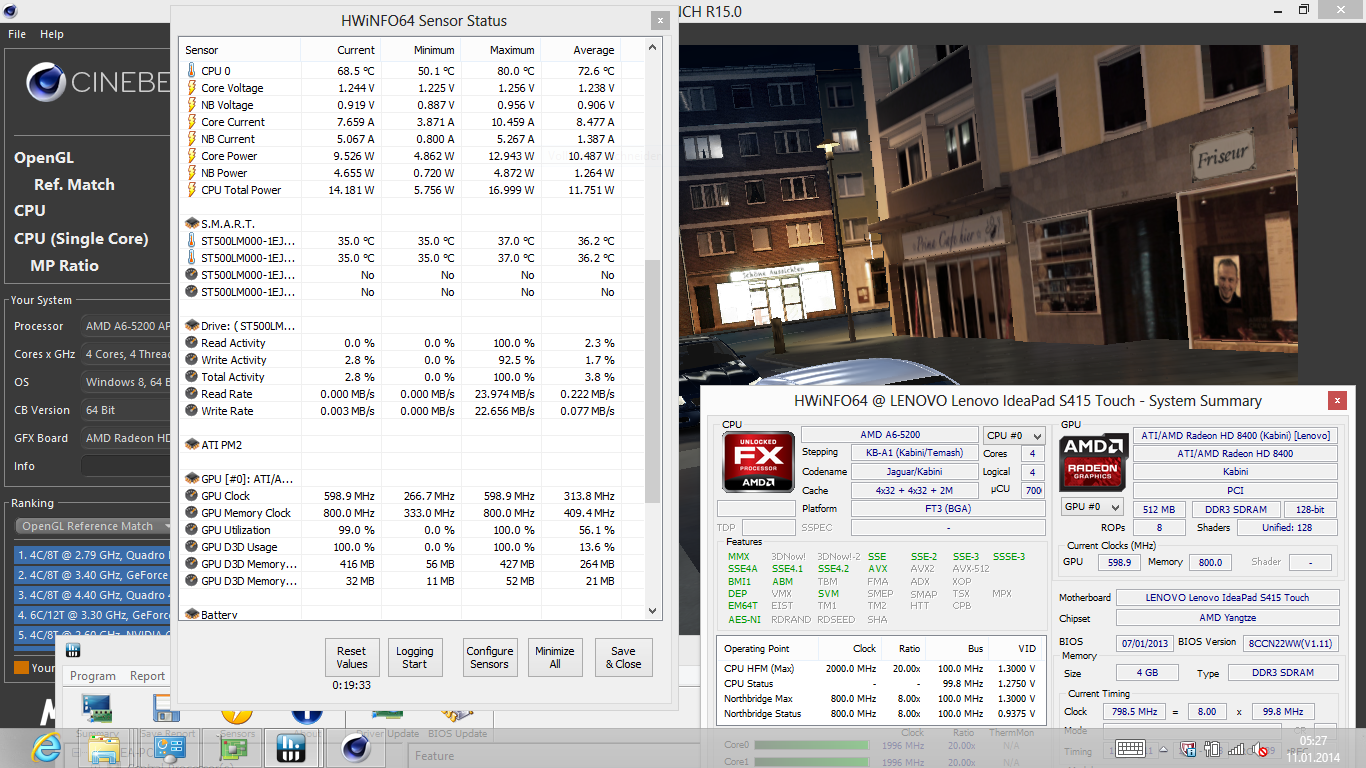
Task: Click the Sensor column header
Action: click(240, 50)
